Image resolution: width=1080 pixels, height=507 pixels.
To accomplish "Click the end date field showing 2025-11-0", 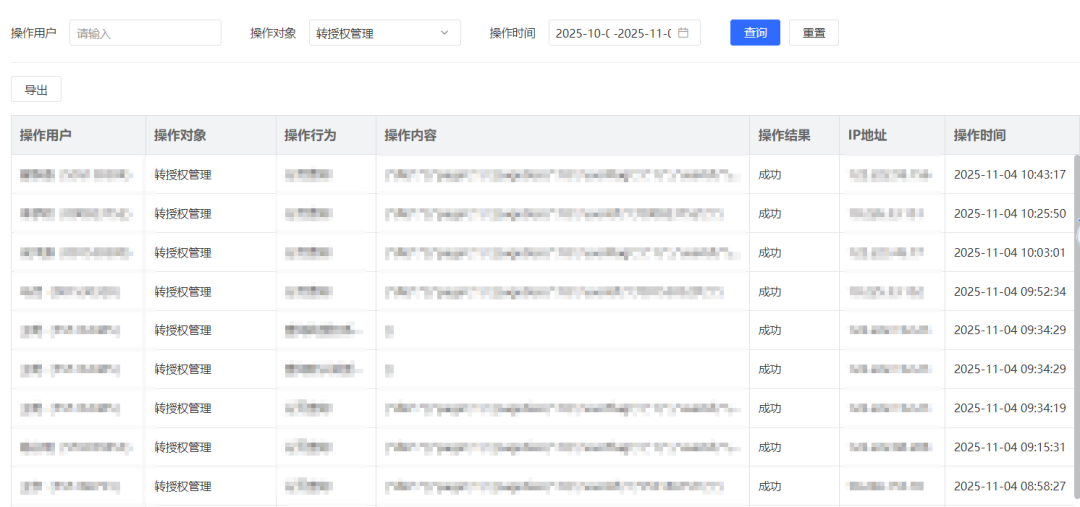I will (643, 32).
